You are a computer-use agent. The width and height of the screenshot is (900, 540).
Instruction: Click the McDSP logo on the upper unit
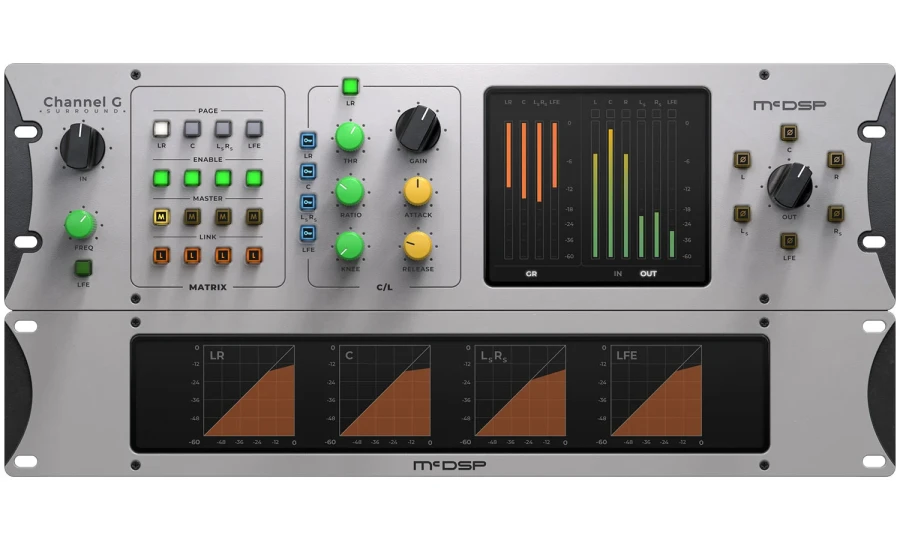pyautogui.click(x=789, y=105)
